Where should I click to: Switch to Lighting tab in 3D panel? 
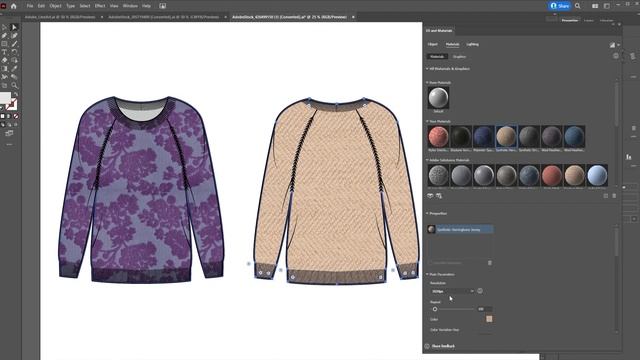coord(472,44)
